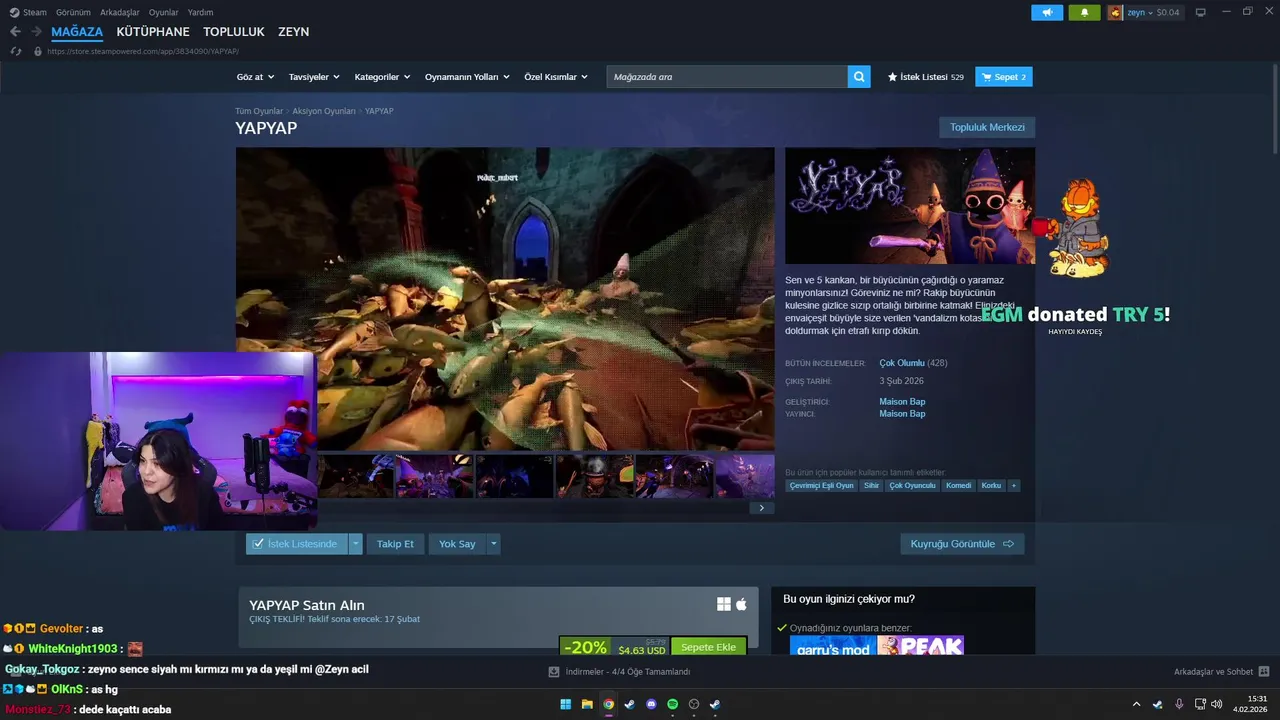Show hidden tray icons chevron
Viewport: 1280px width, 720px height.
point(1136,704)
